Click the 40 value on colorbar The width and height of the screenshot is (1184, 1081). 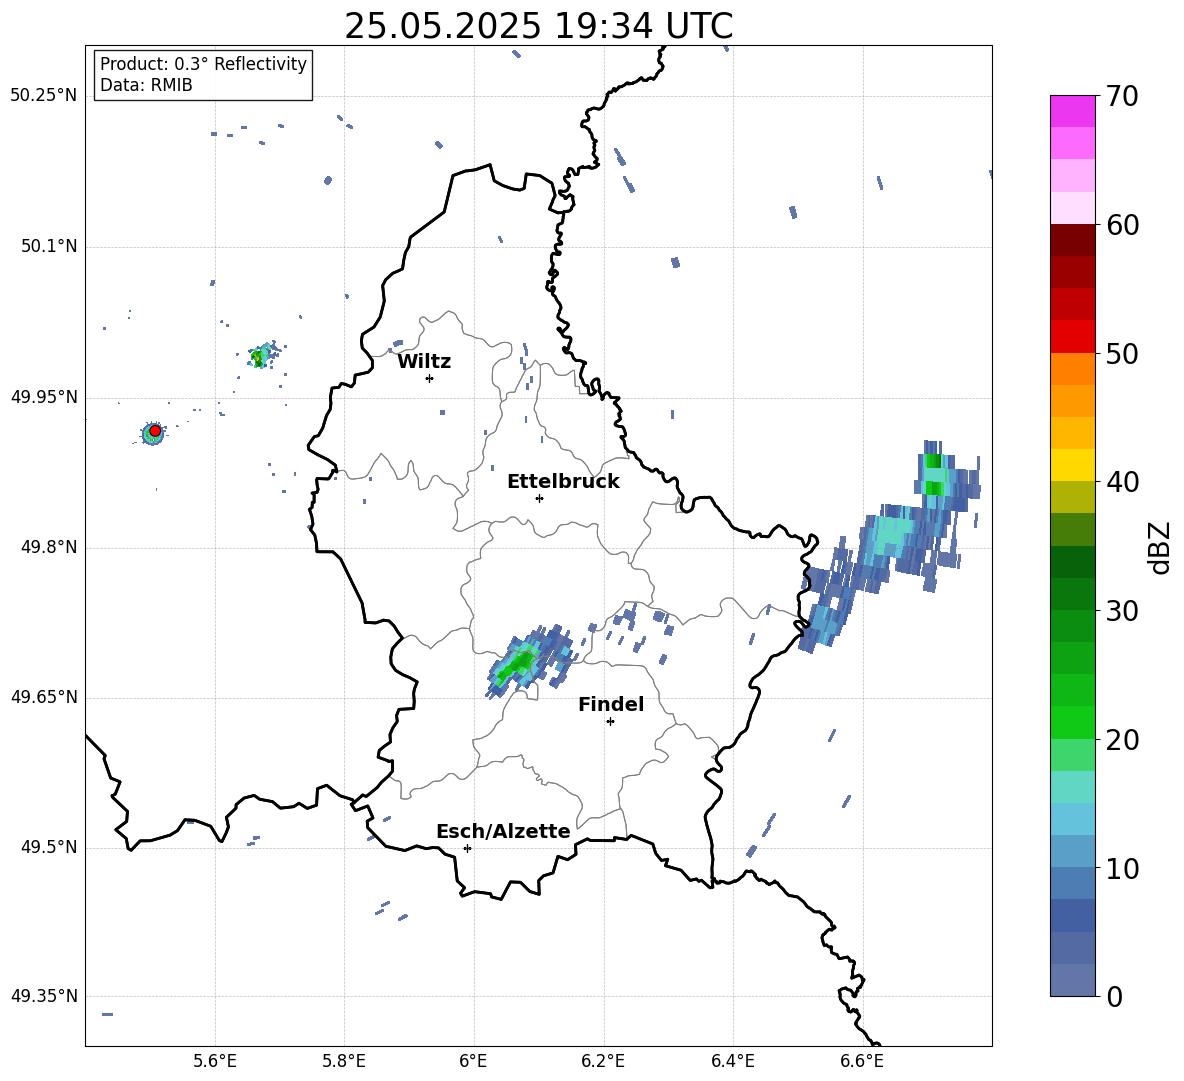(x=1122, y=482)
